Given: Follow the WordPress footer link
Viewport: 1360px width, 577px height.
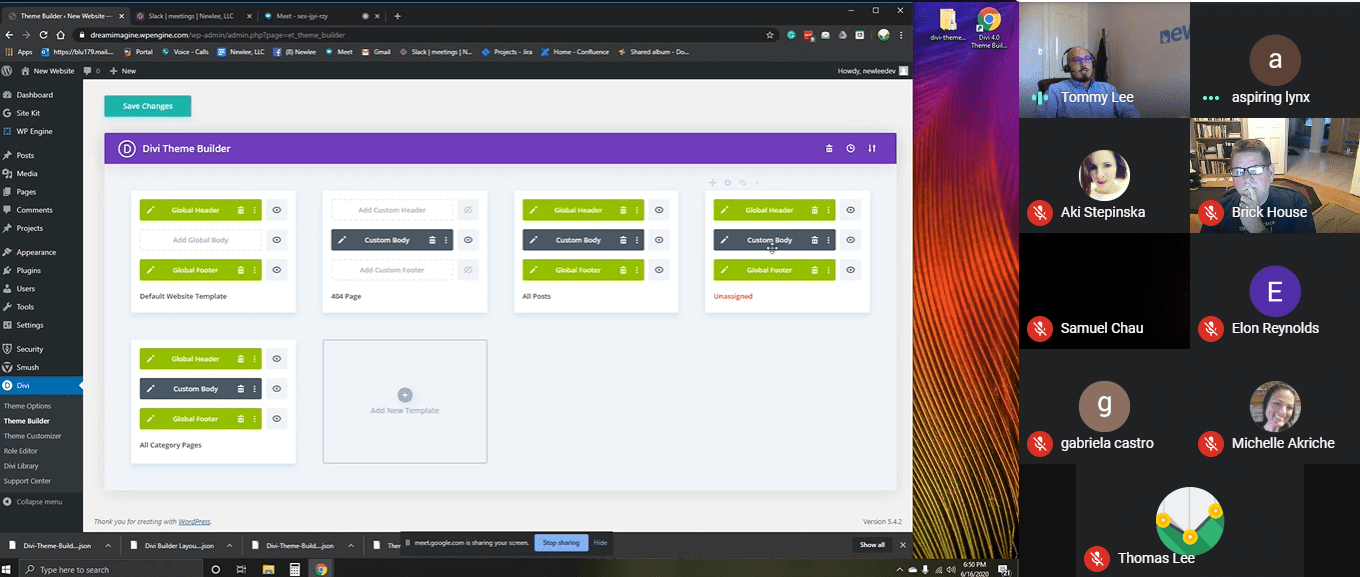Looking at the screenshot, I should click(x=194, y=521).
